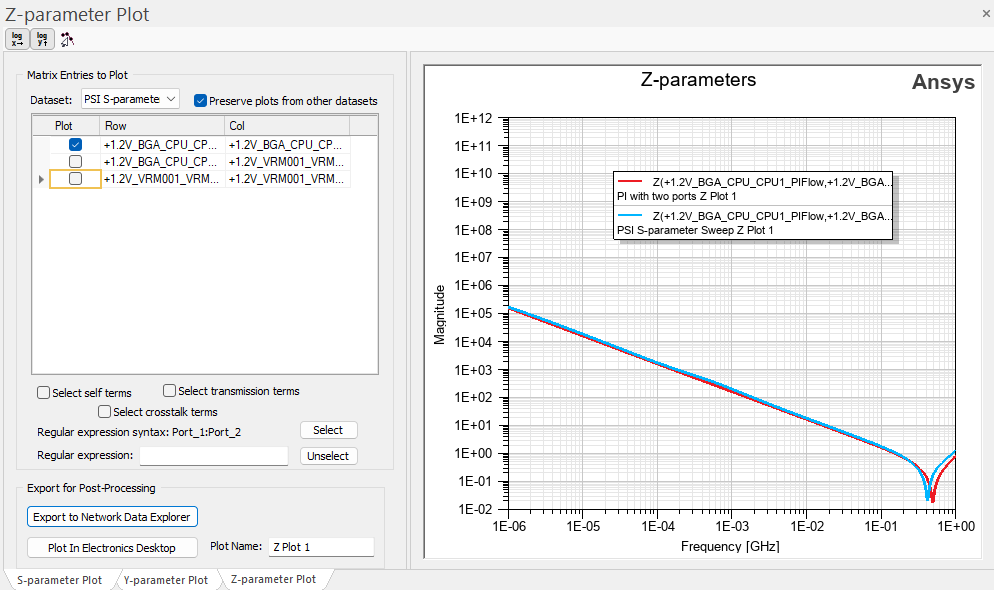The width and height of the screenshot is (994, 590).
Task: Open the Dataset dropdown
Action: click(130, 99)
